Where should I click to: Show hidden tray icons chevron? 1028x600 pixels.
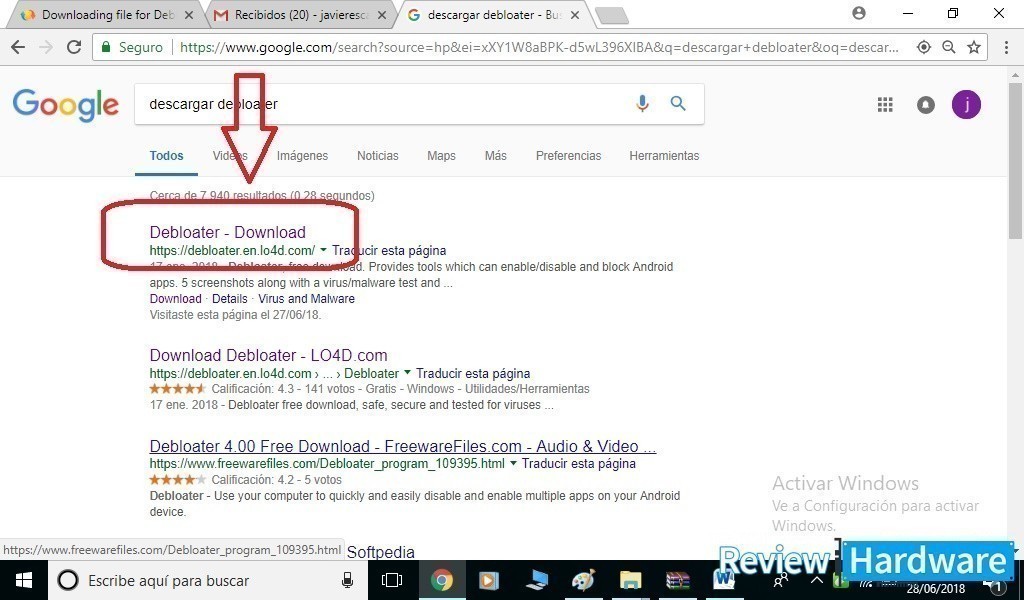coord(817,581)
